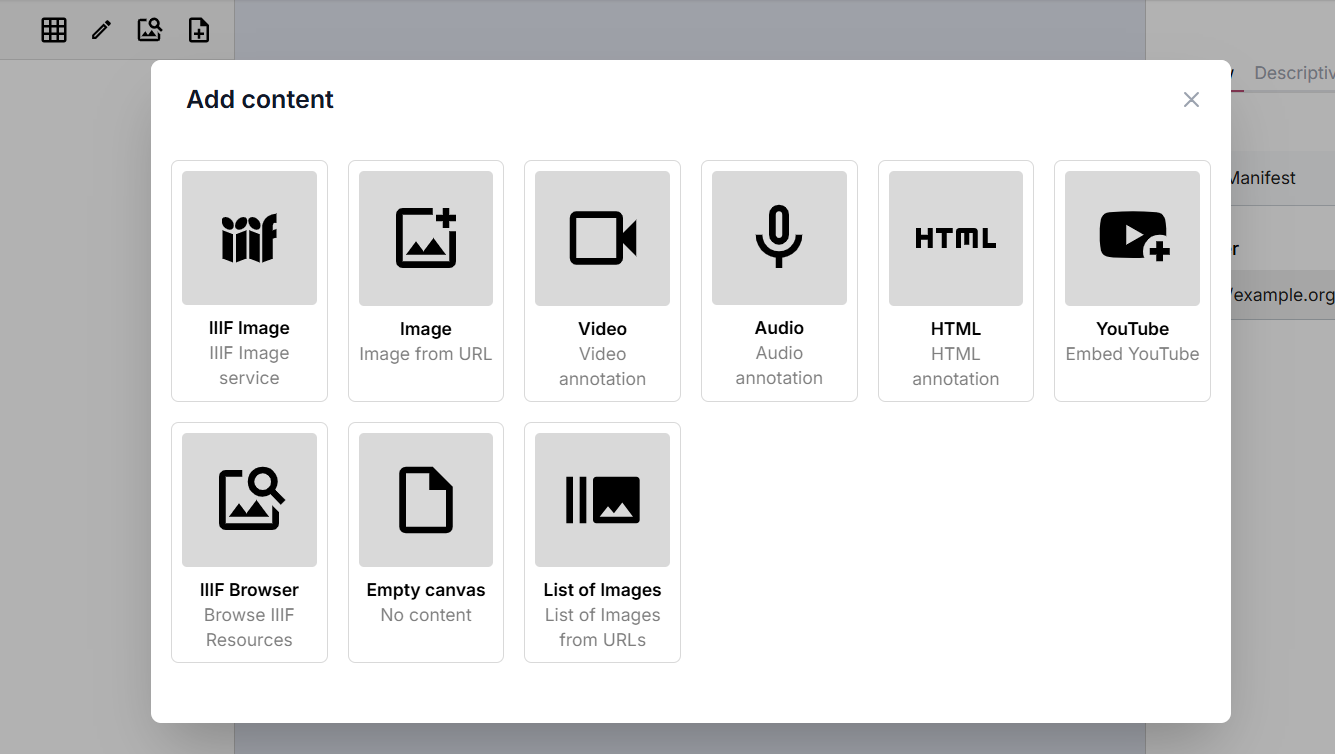The width and height of the screenshot is (1335, 754).
Task: Click the IIIF logo thumbnail
Action: pos(249,237)
